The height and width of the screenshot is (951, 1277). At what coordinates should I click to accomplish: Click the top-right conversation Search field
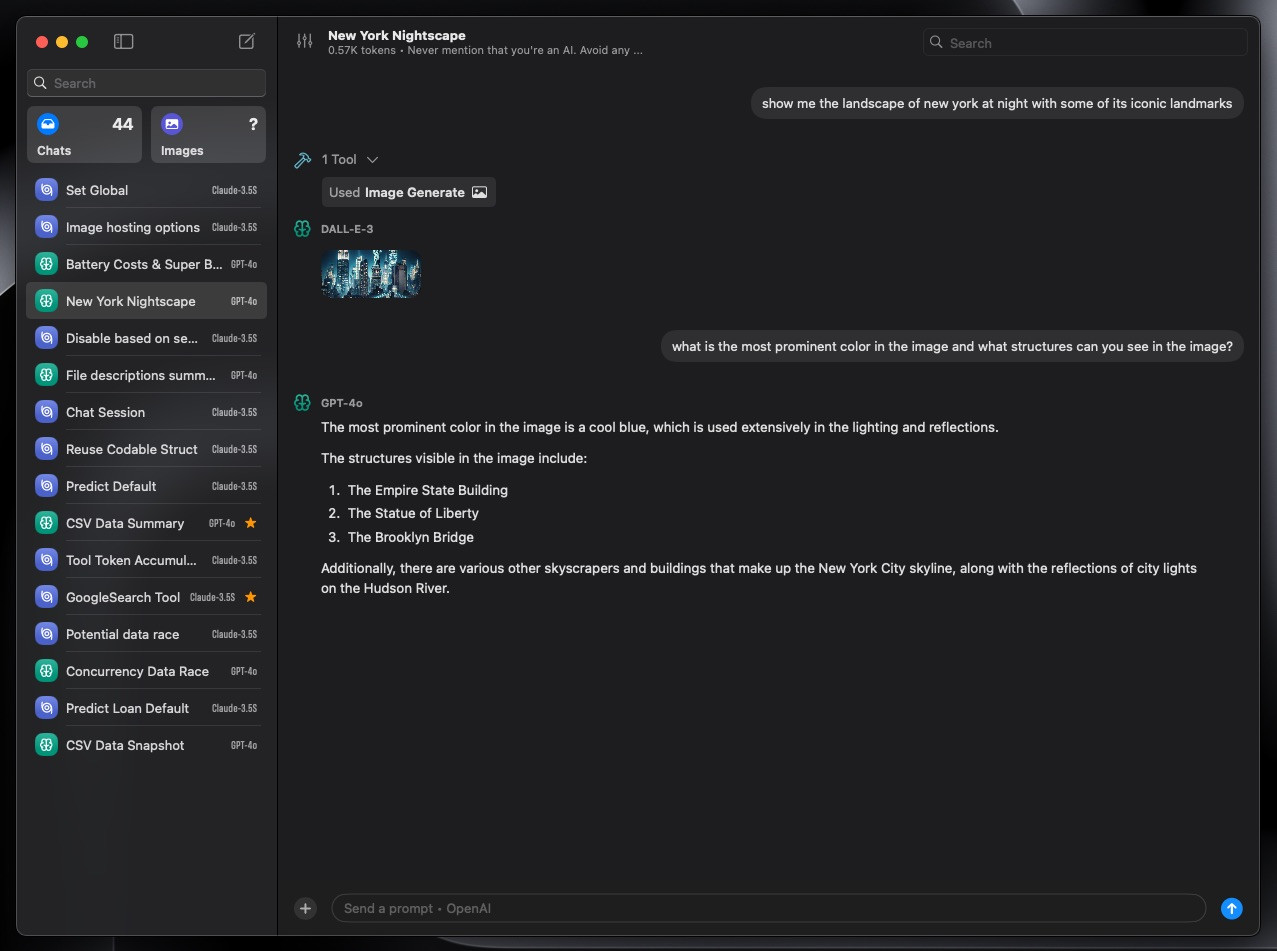[x=1085, y=43]
